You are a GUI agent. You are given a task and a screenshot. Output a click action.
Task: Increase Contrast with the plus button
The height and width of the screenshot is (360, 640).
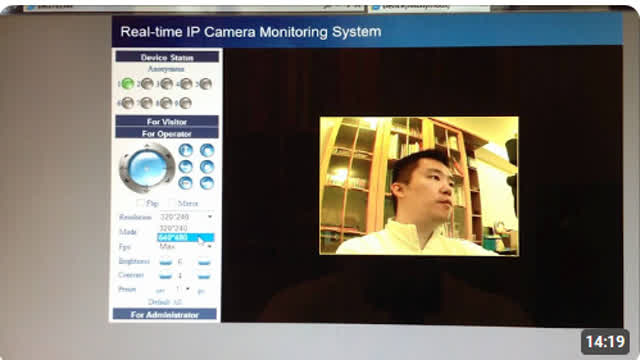click(204, 276)
